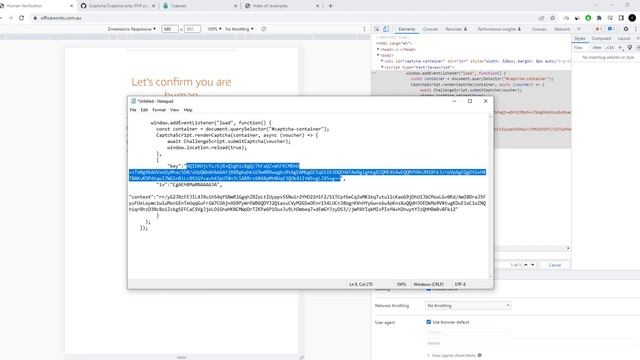Open the Recorder panel tab
The height and width of the screenshot is (360, 640).
pos(456,29)
